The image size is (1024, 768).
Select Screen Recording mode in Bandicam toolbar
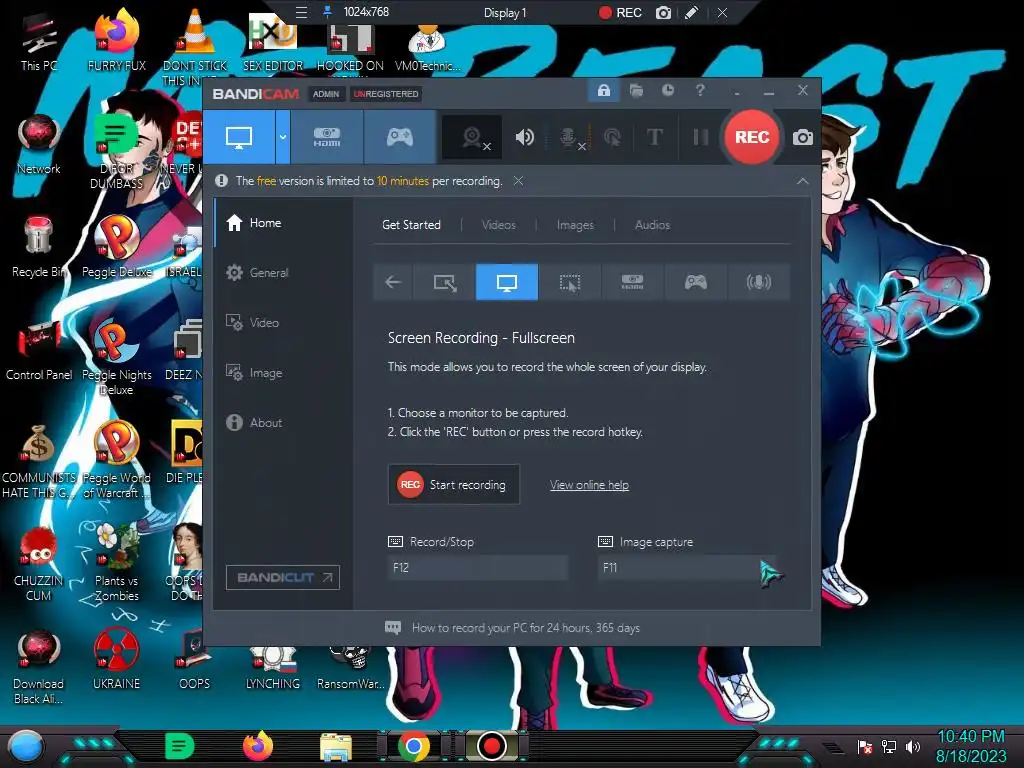239,136
